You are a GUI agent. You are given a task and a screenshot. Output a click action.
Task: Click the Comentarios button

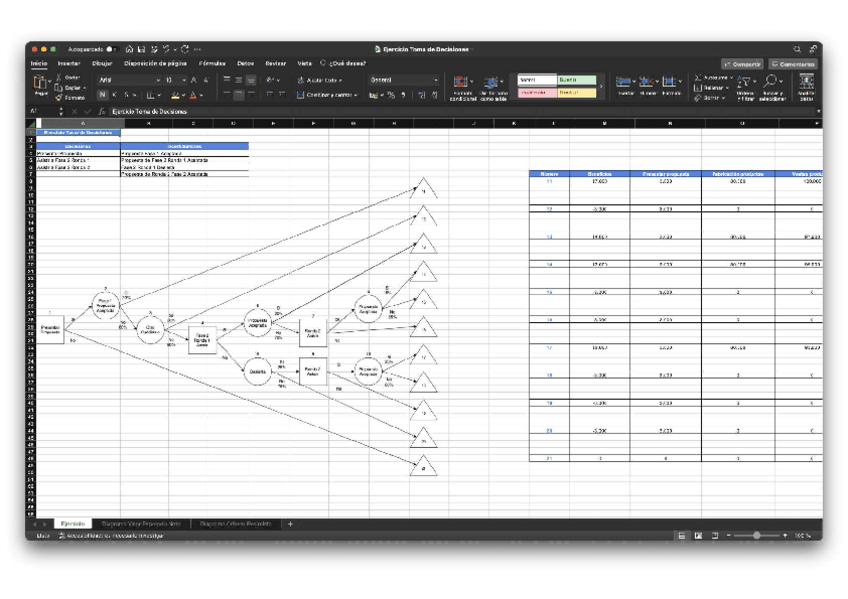[793, 63]
